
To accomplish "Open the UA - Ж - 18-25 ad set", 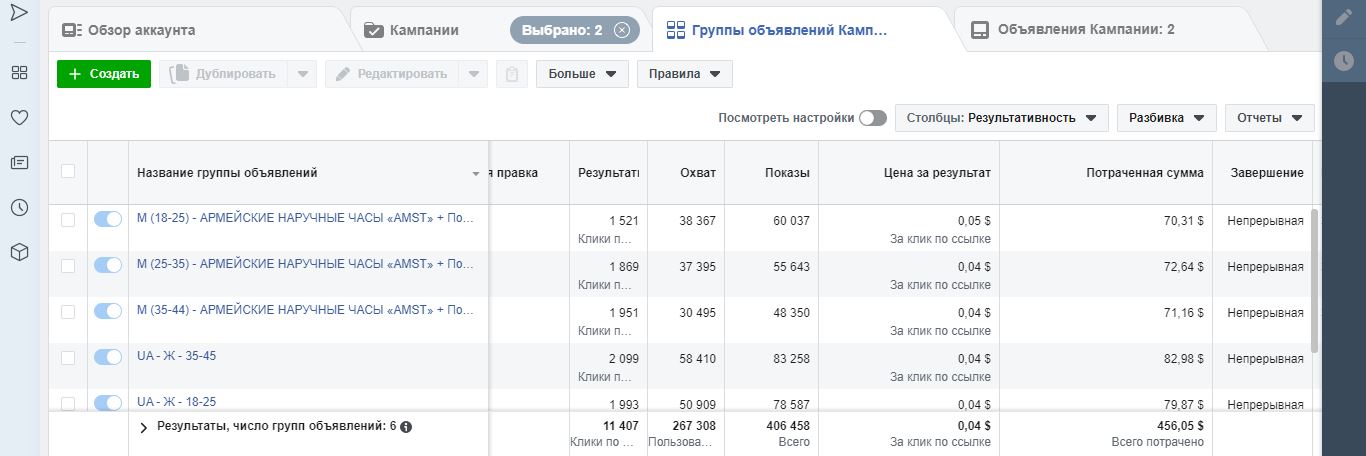I will (x=176, y=402).
